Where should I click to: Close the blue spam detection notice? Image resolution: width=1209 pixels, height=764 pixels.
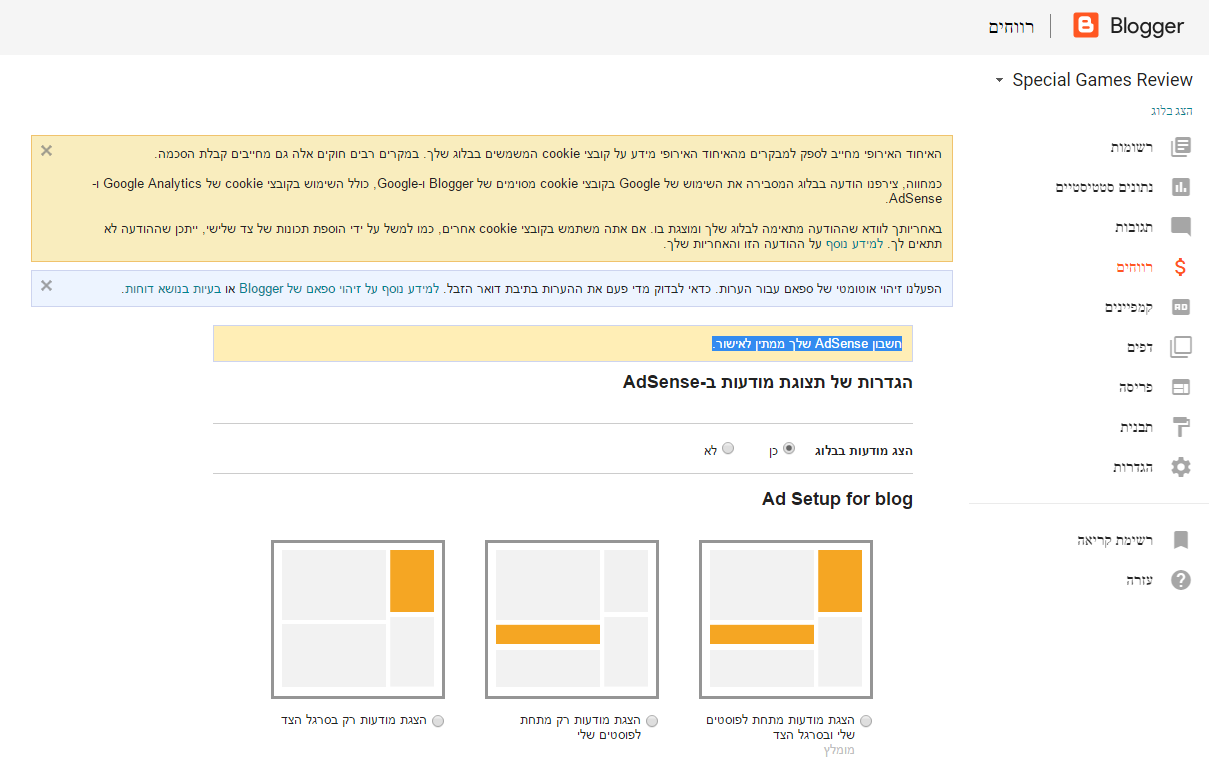pos(46,286)
